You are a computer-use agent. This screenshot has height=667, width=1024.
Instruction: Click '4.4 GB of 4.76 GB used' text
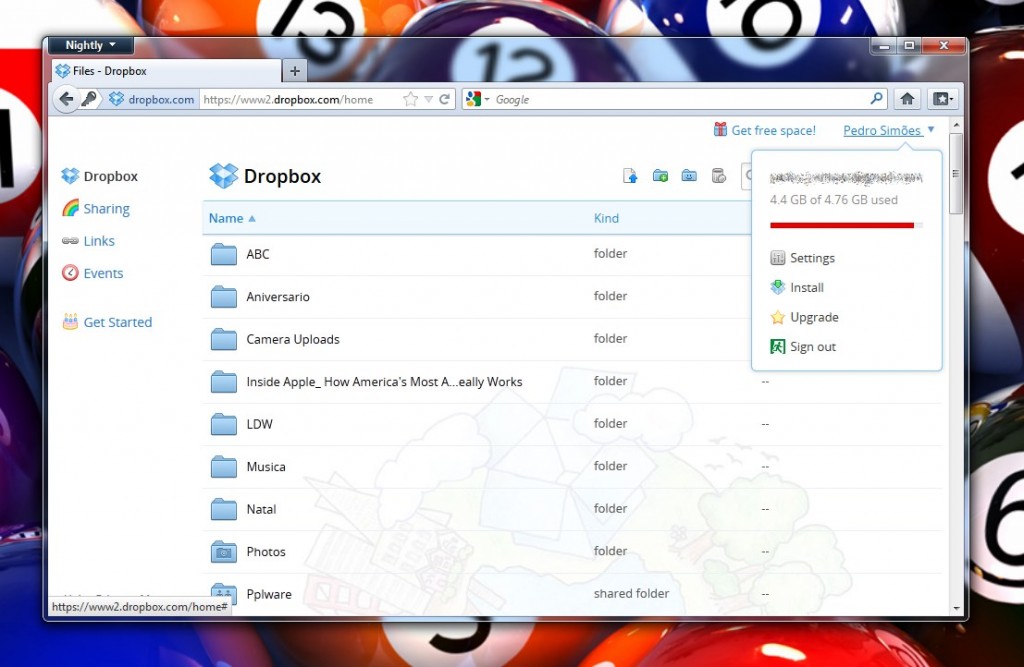point(833,200)
